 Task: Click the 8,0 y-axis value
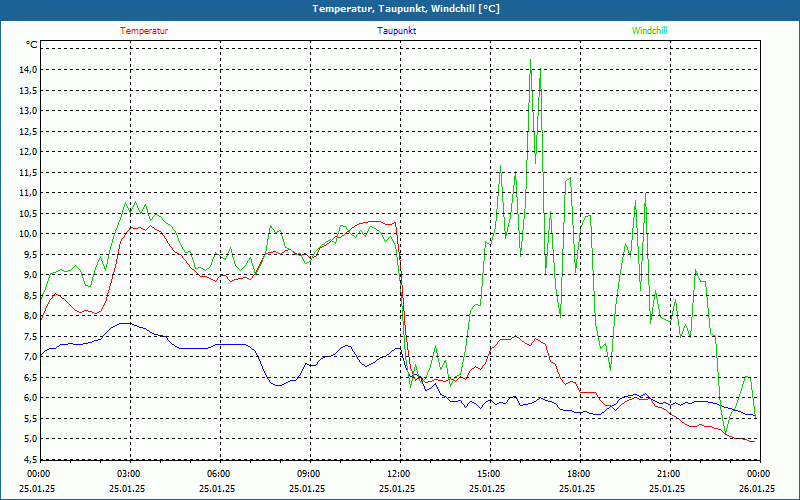(31, 316)
